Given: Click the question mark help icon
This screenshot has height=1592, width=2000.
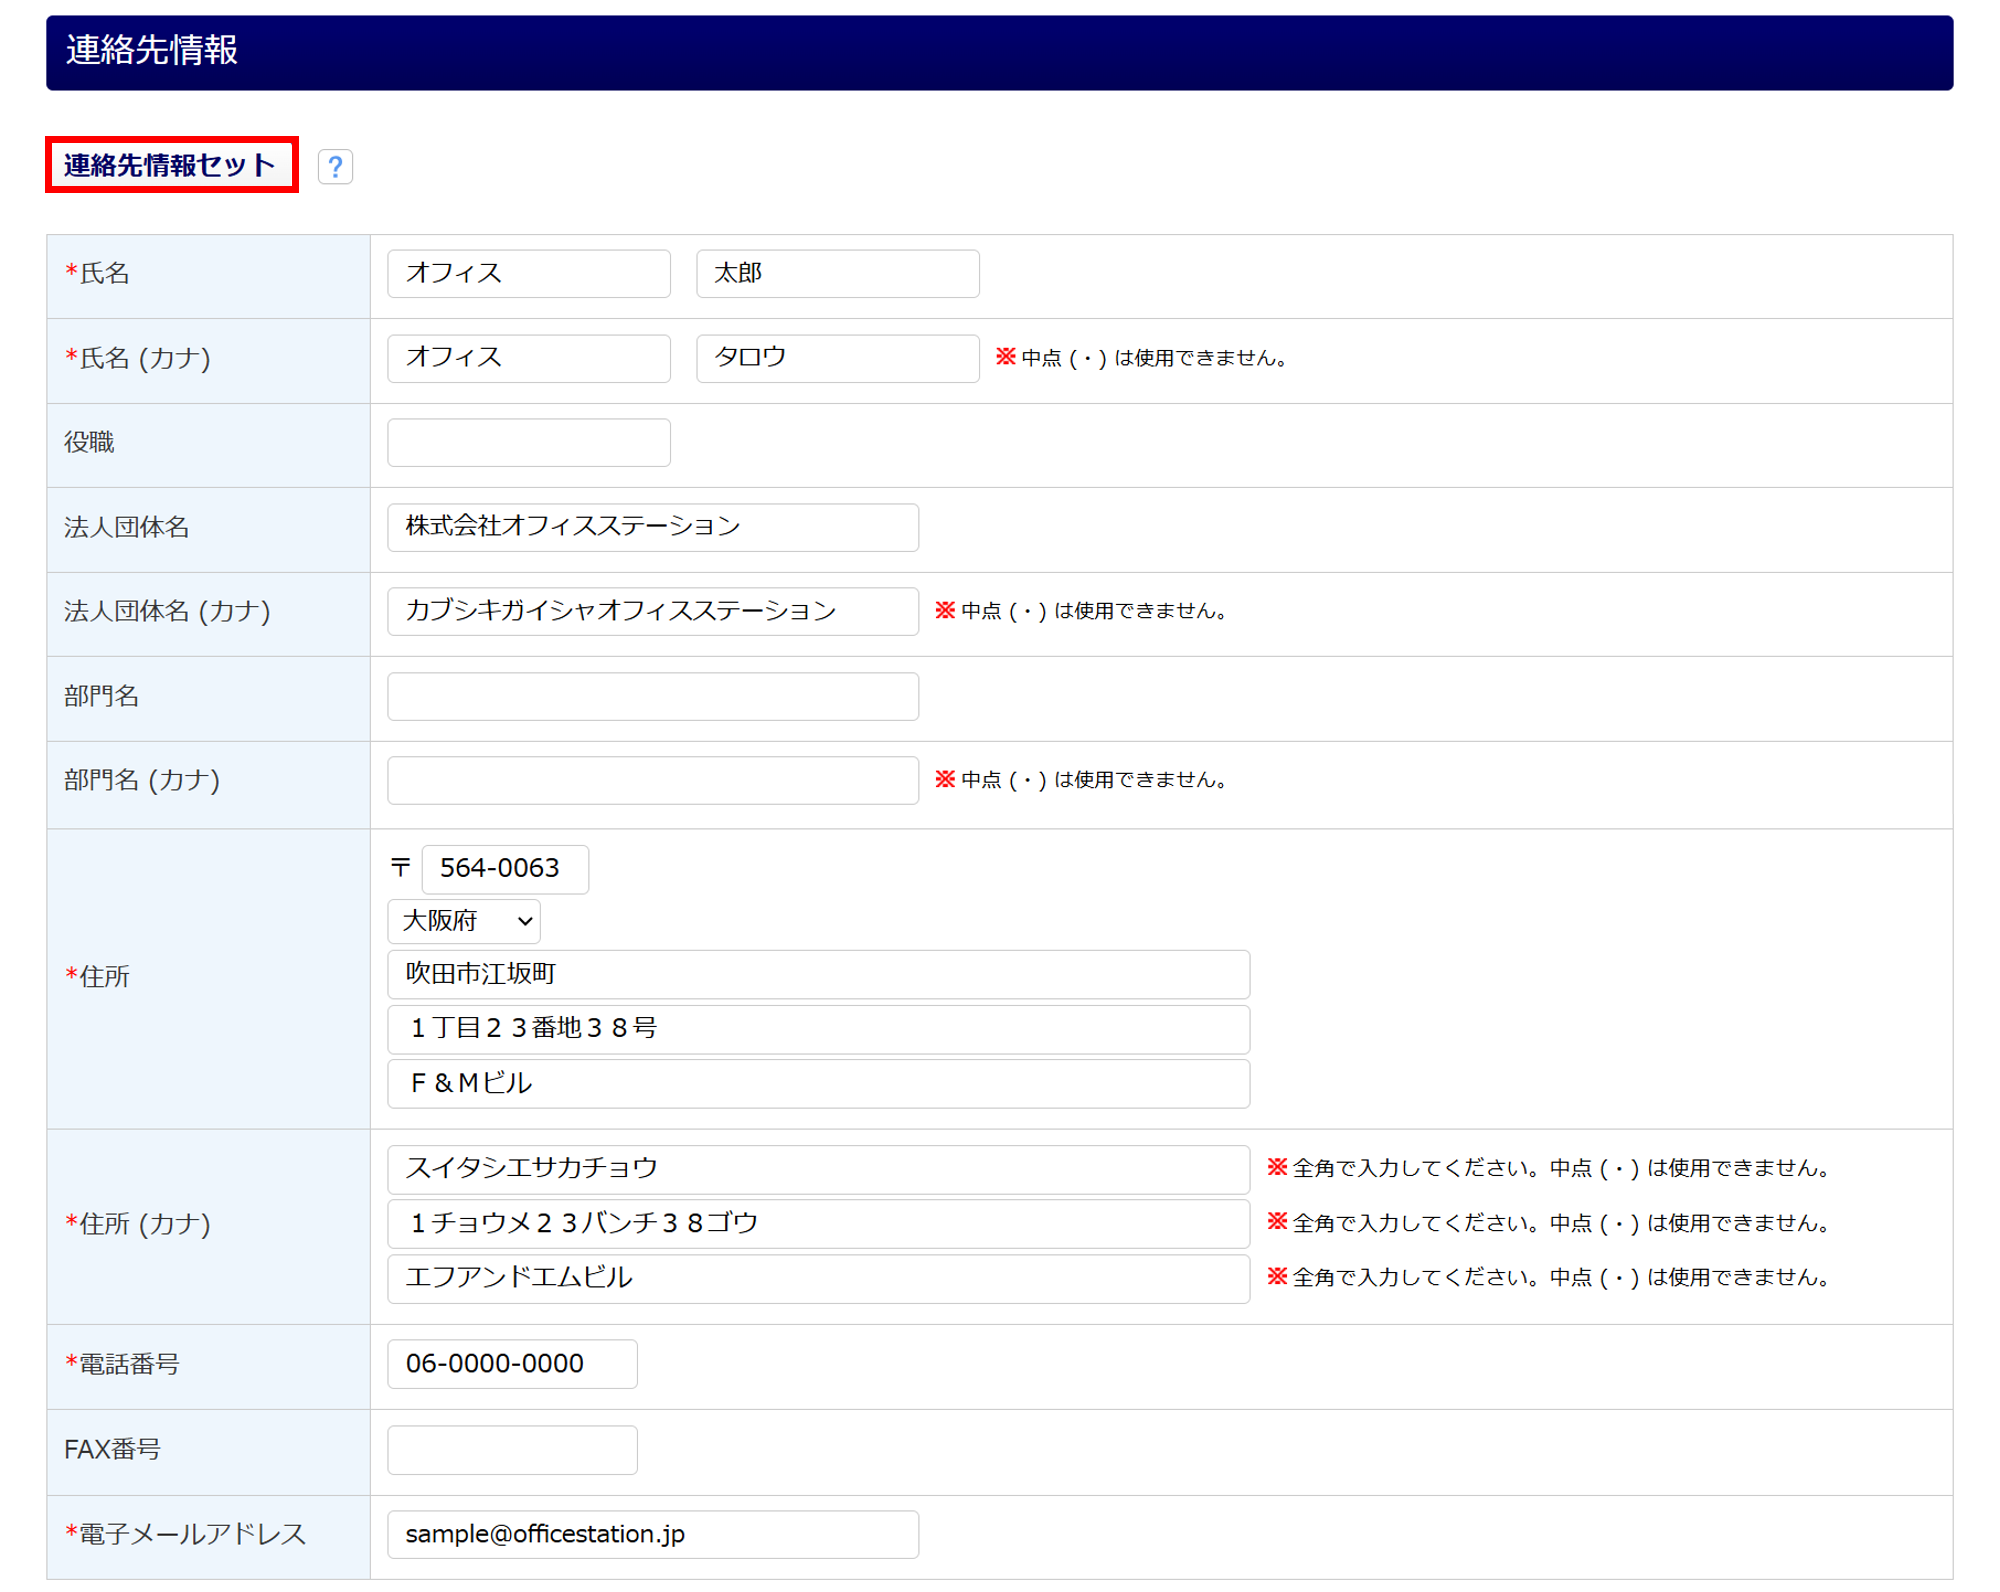Looking at the screenshot, I should (335, 166).
